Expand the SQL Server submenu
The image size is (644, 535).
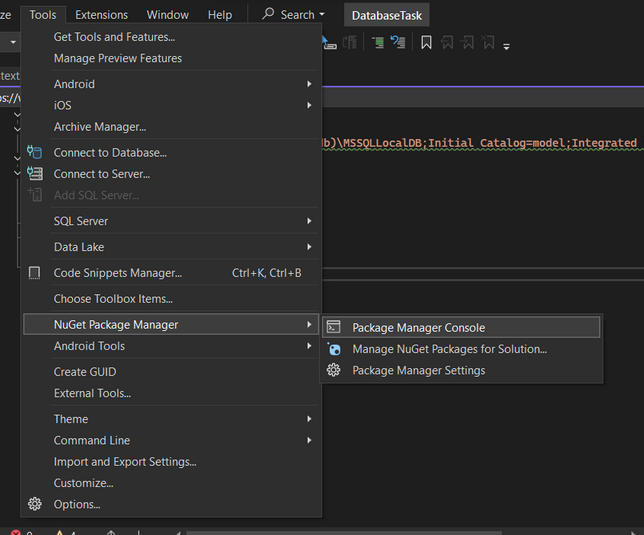tap(309, 221)
